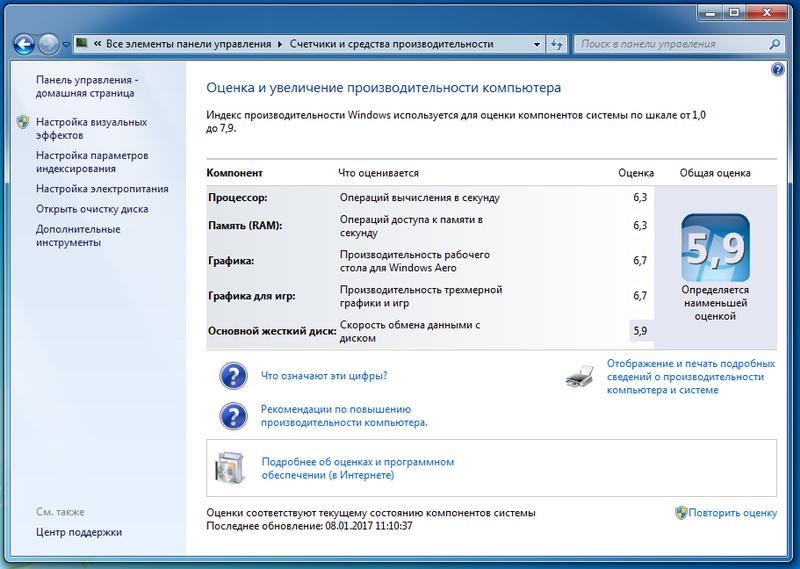Click 'Повторить оценку' to rerun assessment
The width and height of the screenshot is (800, 569).
[x=733, y=513]
